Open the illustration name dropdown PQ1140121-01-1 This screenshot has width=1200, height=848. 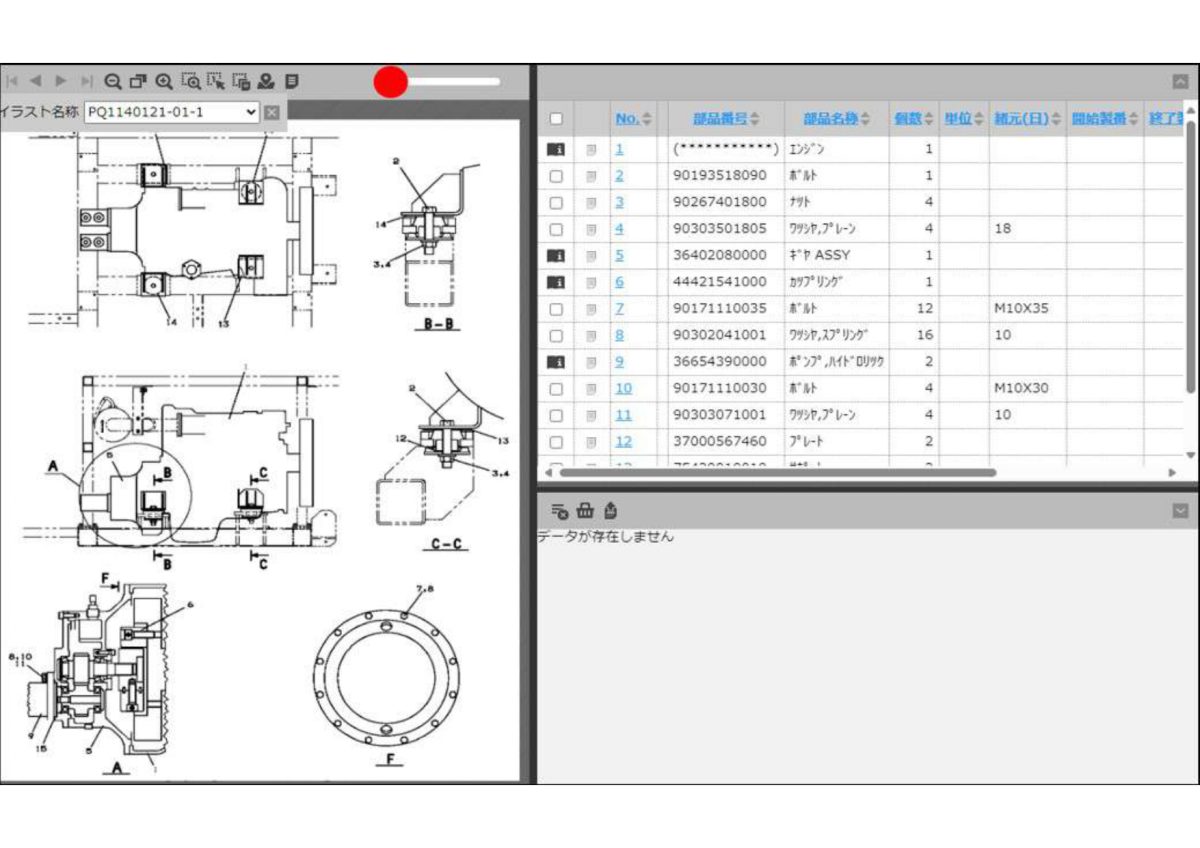click(172, 112)
